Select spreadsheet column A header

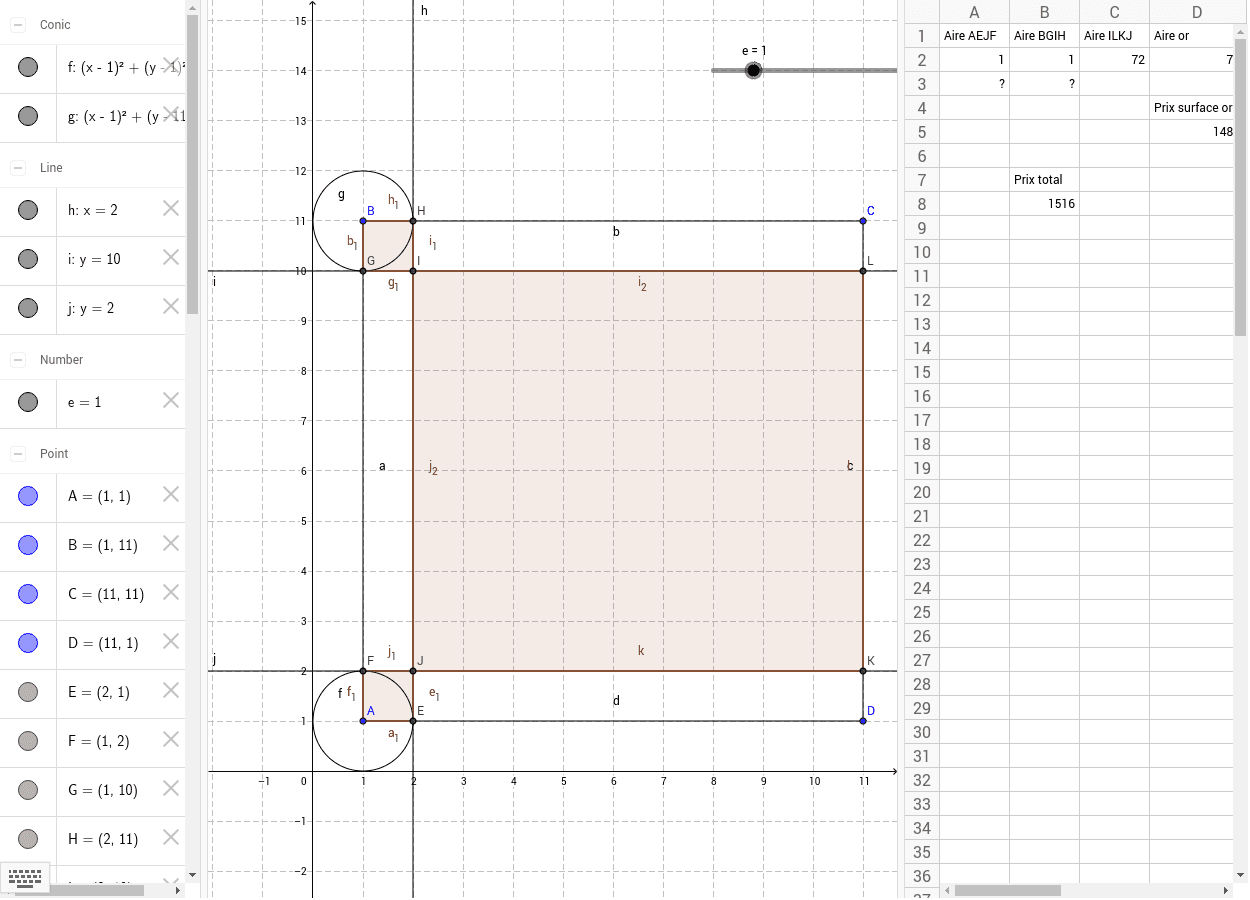(x=974, y=12)
